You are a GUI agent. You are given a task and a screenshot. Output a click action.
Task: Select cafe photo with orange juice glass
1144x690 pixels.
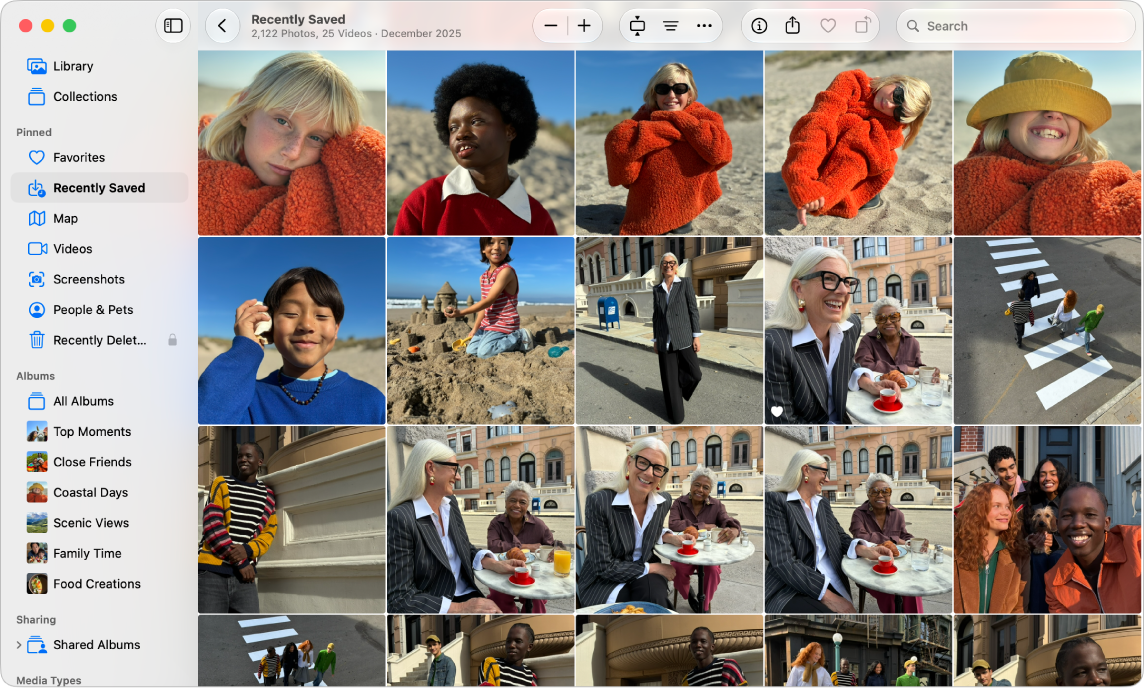coord(480,521)
